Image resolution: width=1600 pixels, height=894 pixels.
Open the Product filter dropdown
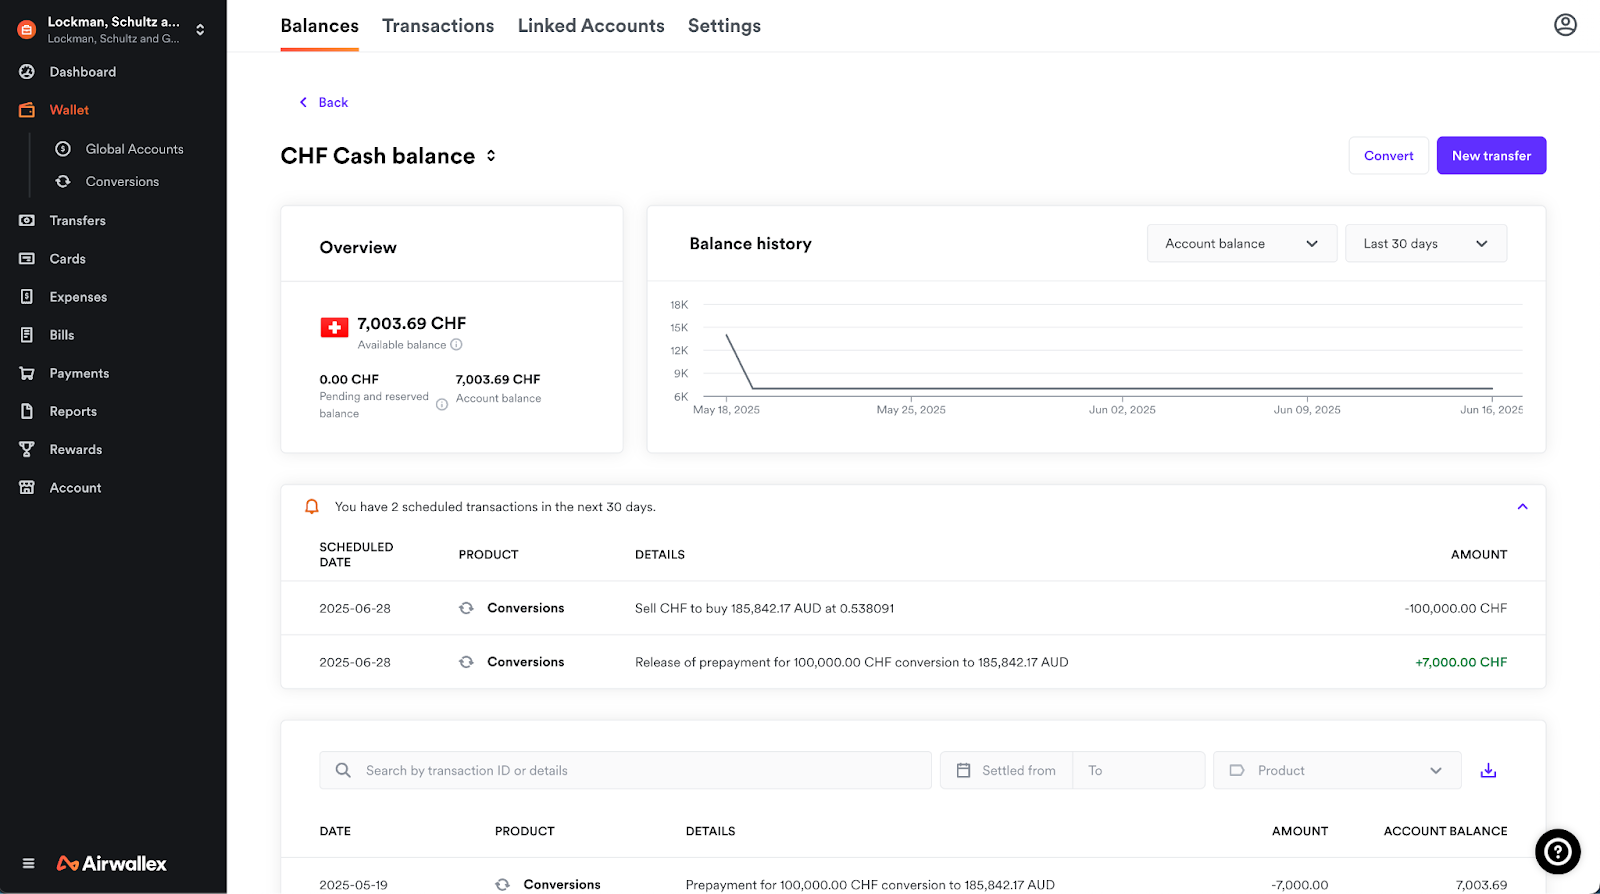click(1337, 770)
